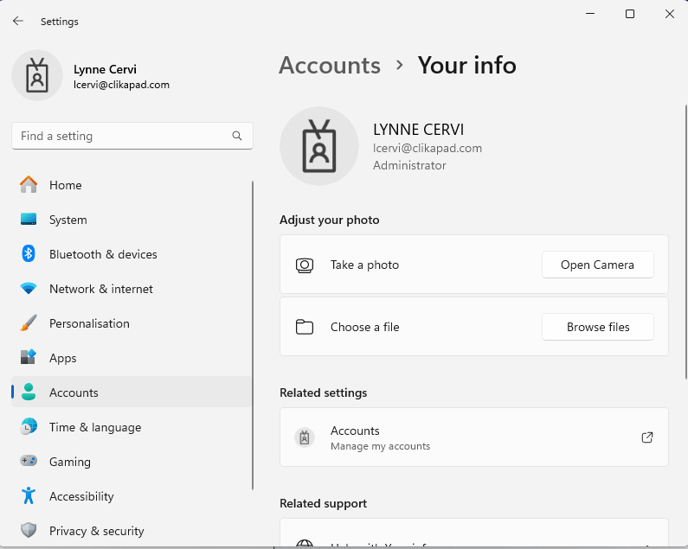Click Accounts in the breadcrumb header
Screen dimensions: 688x549
(329, 65)
